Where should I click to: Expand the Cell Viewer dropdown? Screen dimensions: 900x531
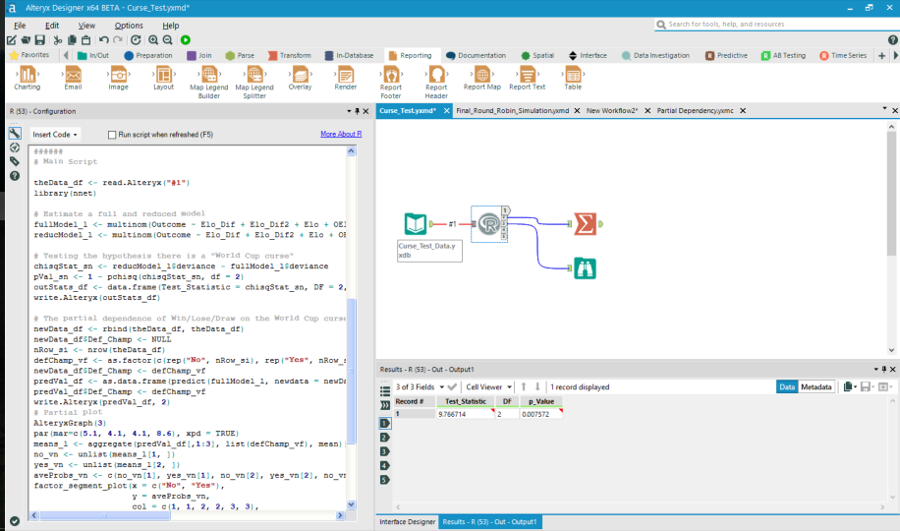[x=490, y=386]
